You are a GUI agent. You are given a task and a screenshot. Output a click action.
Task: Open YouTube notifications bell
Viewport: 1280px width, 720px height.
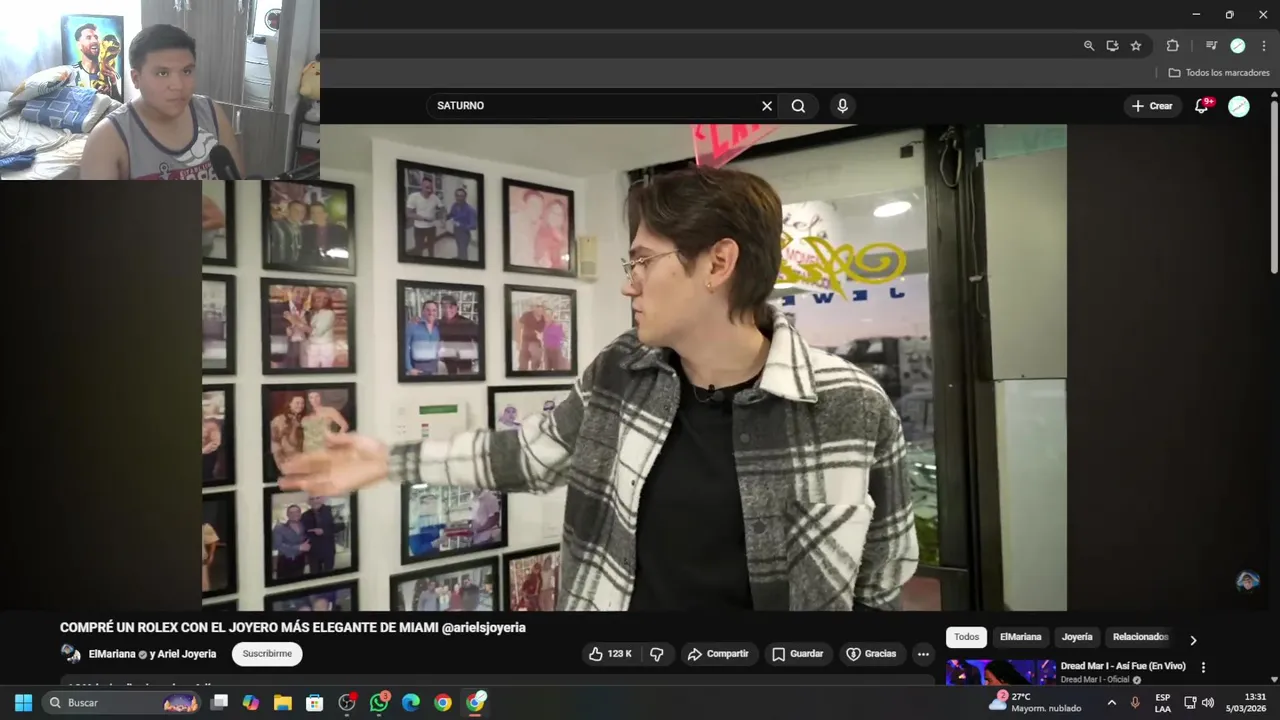pyautogui.click(x=1202, y=106)
